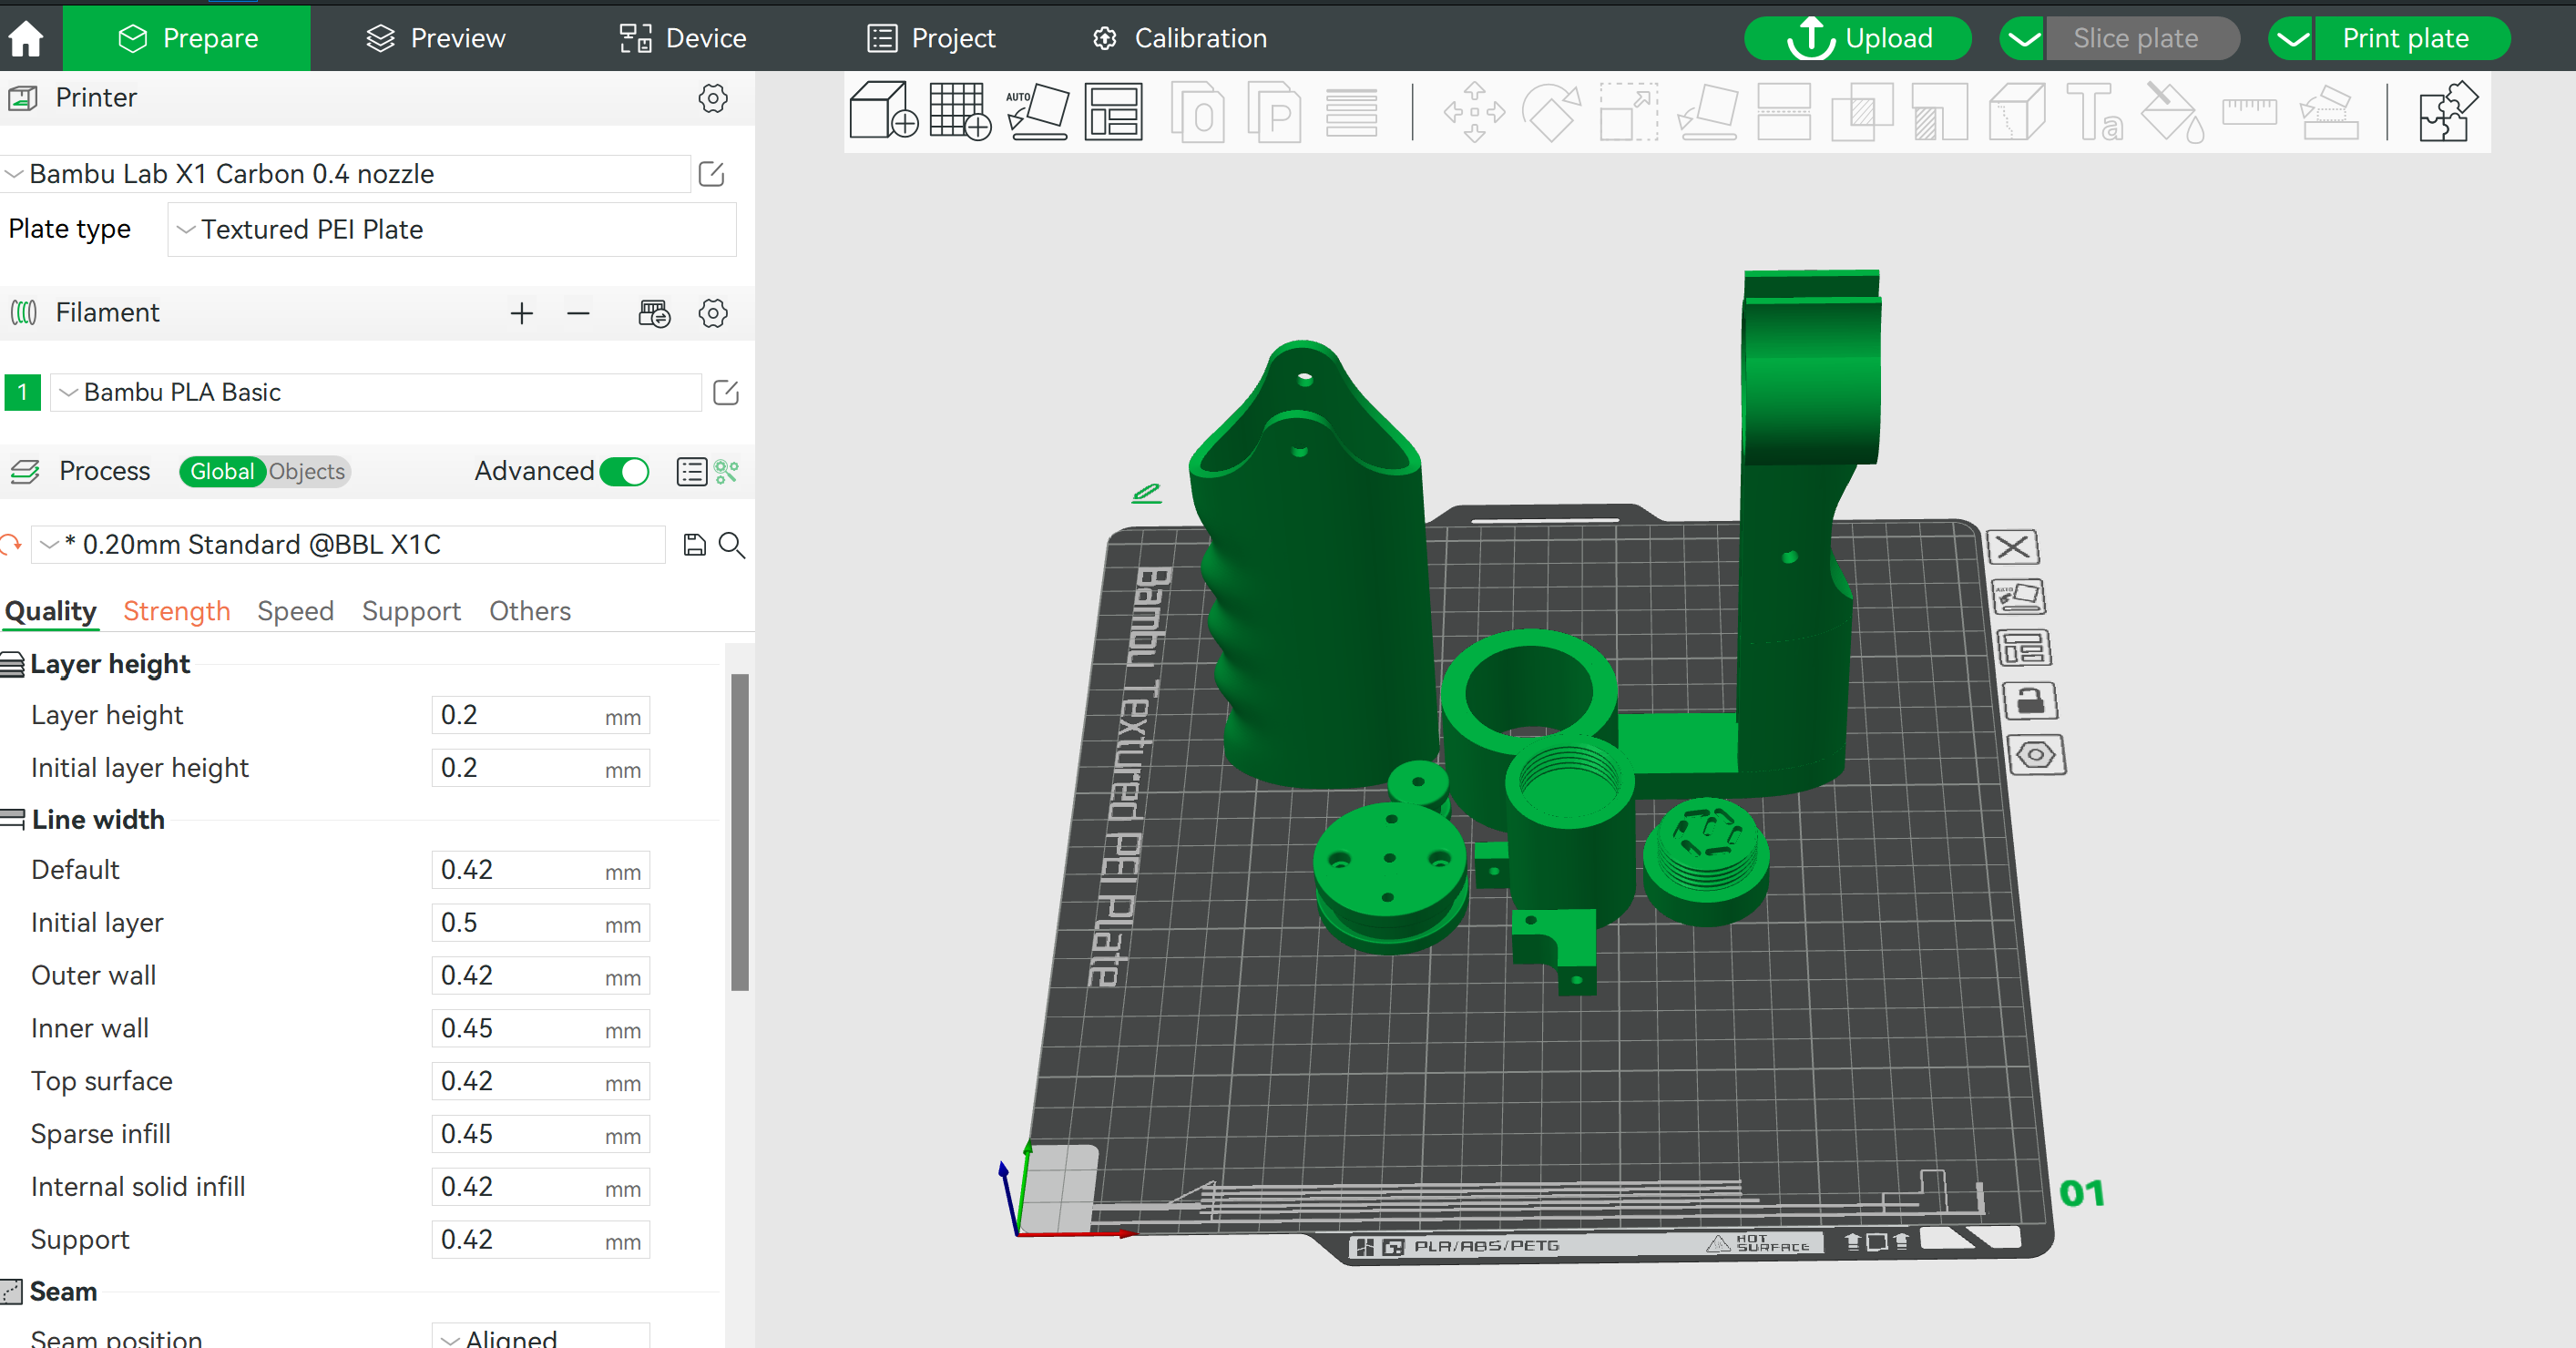Arrange objects on plate 01
The height and width of the screenshot is (1348, 2576).
pyautogui.click(x=2023, y=648)
